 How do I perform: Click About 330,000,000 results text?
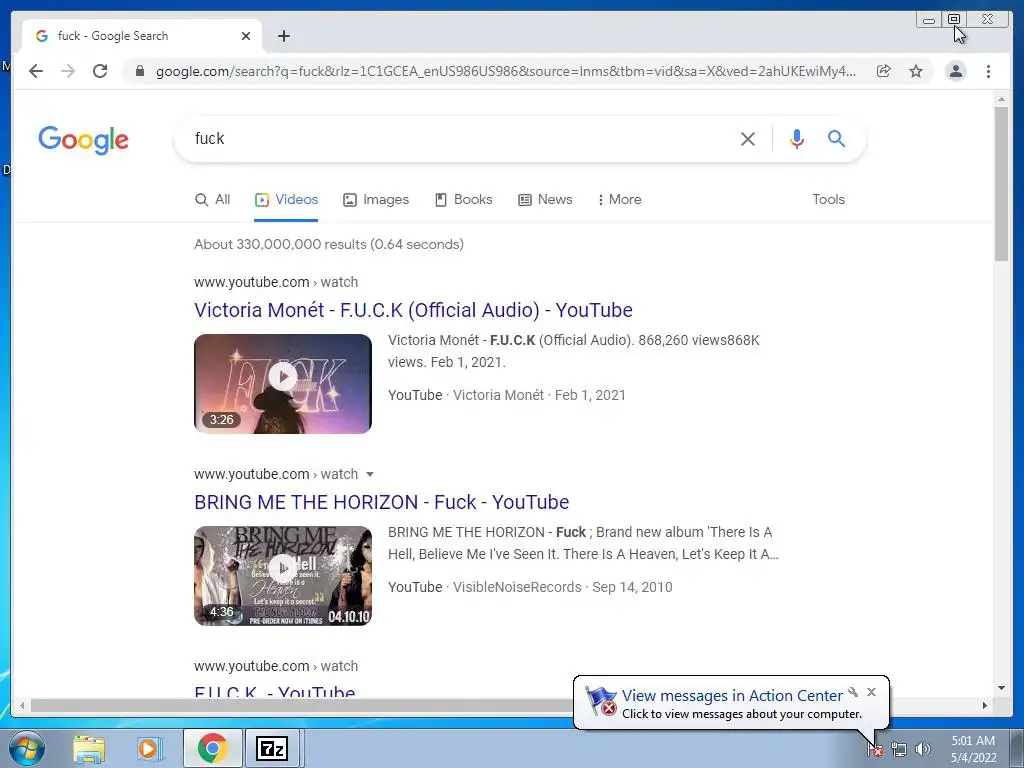pyautogui.click(x=328, y=244)
